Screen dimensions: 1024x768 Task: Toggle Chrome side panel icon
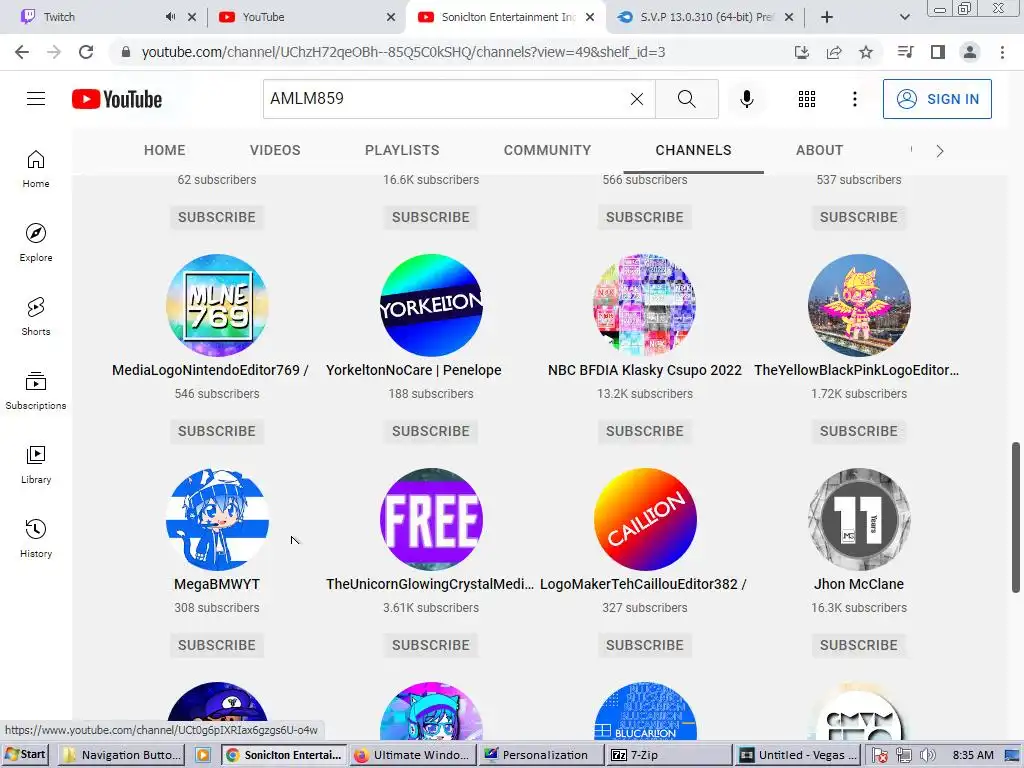click(938, 52)
